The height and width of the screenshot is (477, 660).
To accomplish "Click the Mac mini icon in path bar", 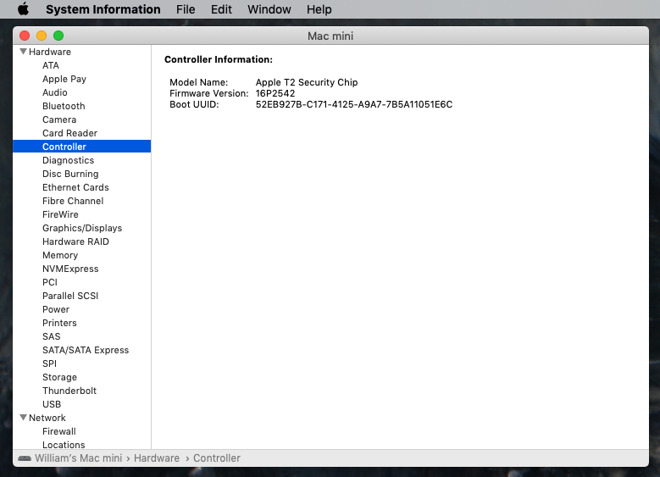I will coord(24,458).
